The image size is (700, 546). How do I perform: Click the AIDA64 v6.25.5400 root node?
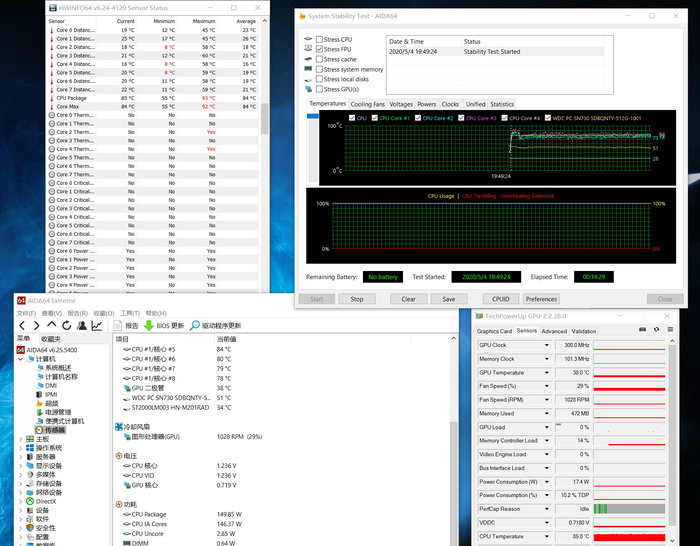(51, 350)
